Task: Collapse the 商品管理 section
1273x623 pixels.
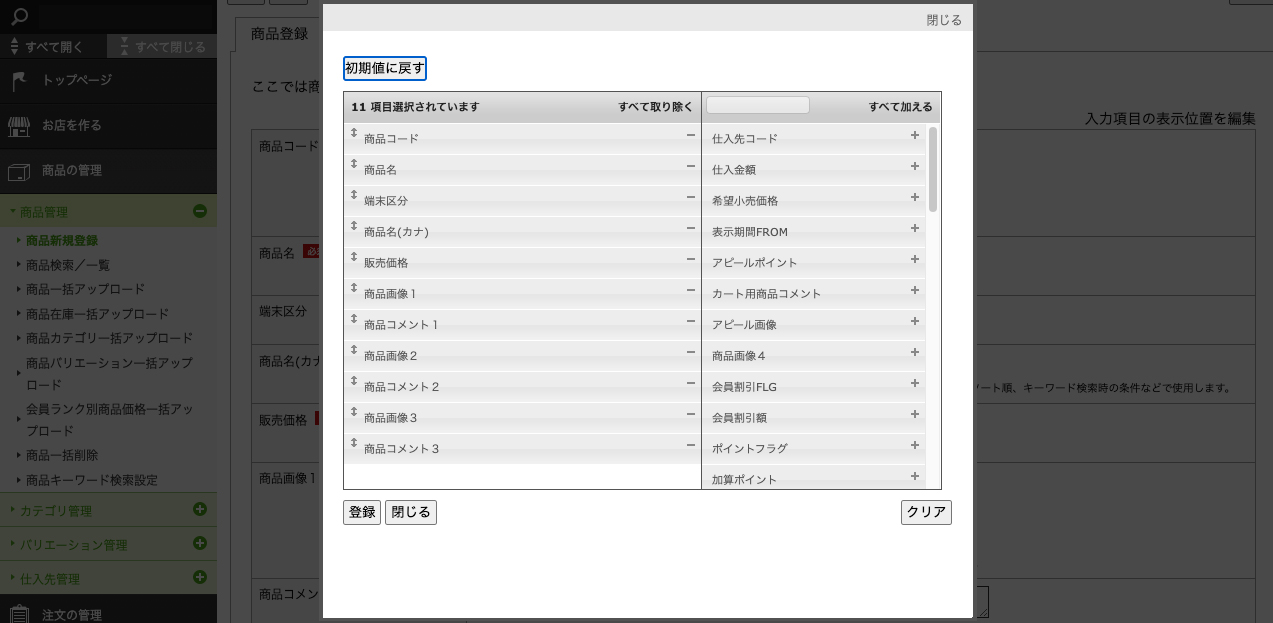Action: 199,211
